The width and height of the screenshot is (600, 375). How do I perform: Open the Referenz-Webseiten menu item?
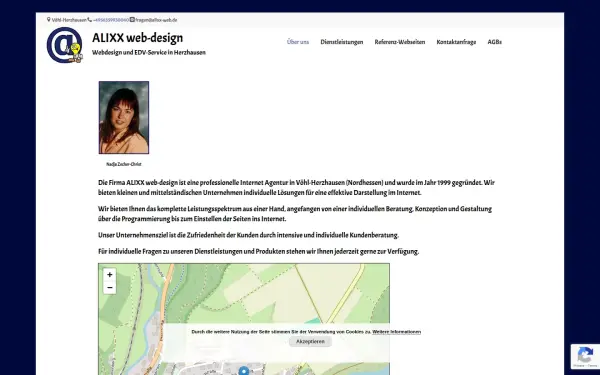coord(399,42)
